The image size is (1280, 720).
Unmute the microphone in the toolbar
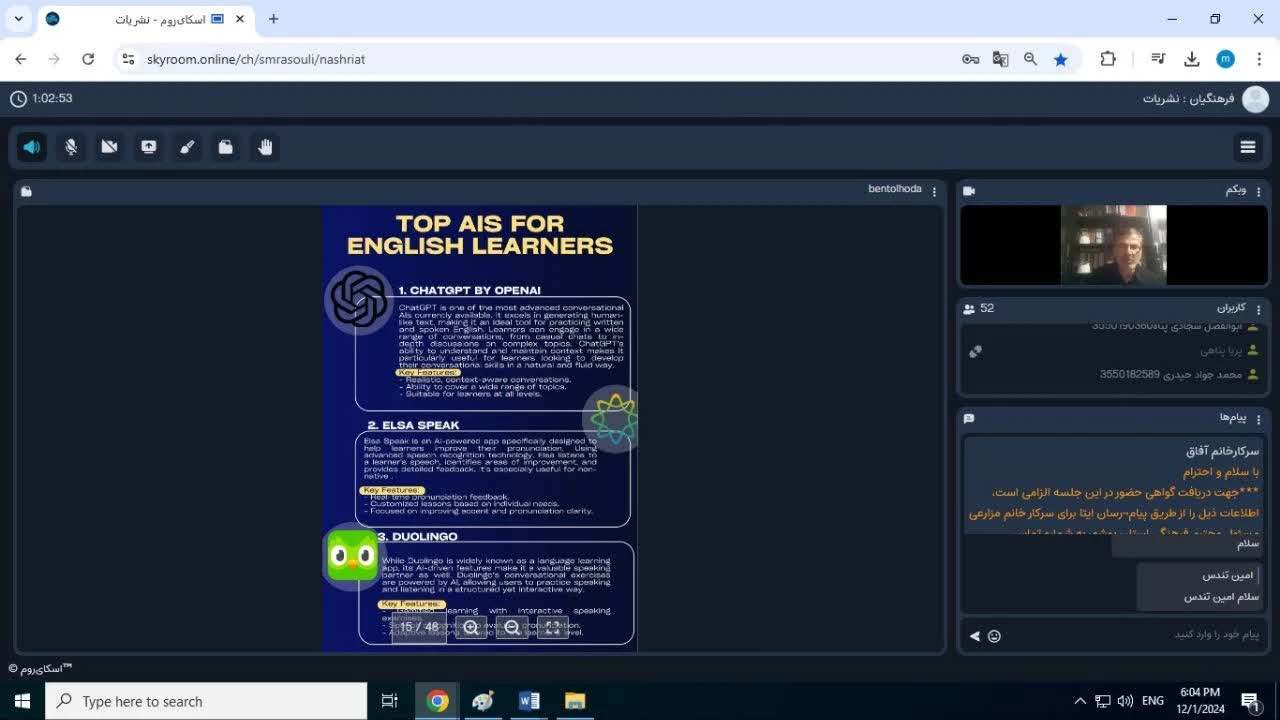tap(71, 147)
